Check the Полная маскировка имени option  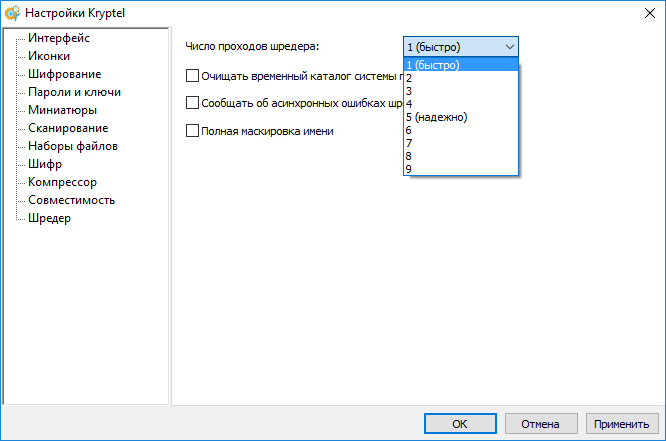point(193,130)
